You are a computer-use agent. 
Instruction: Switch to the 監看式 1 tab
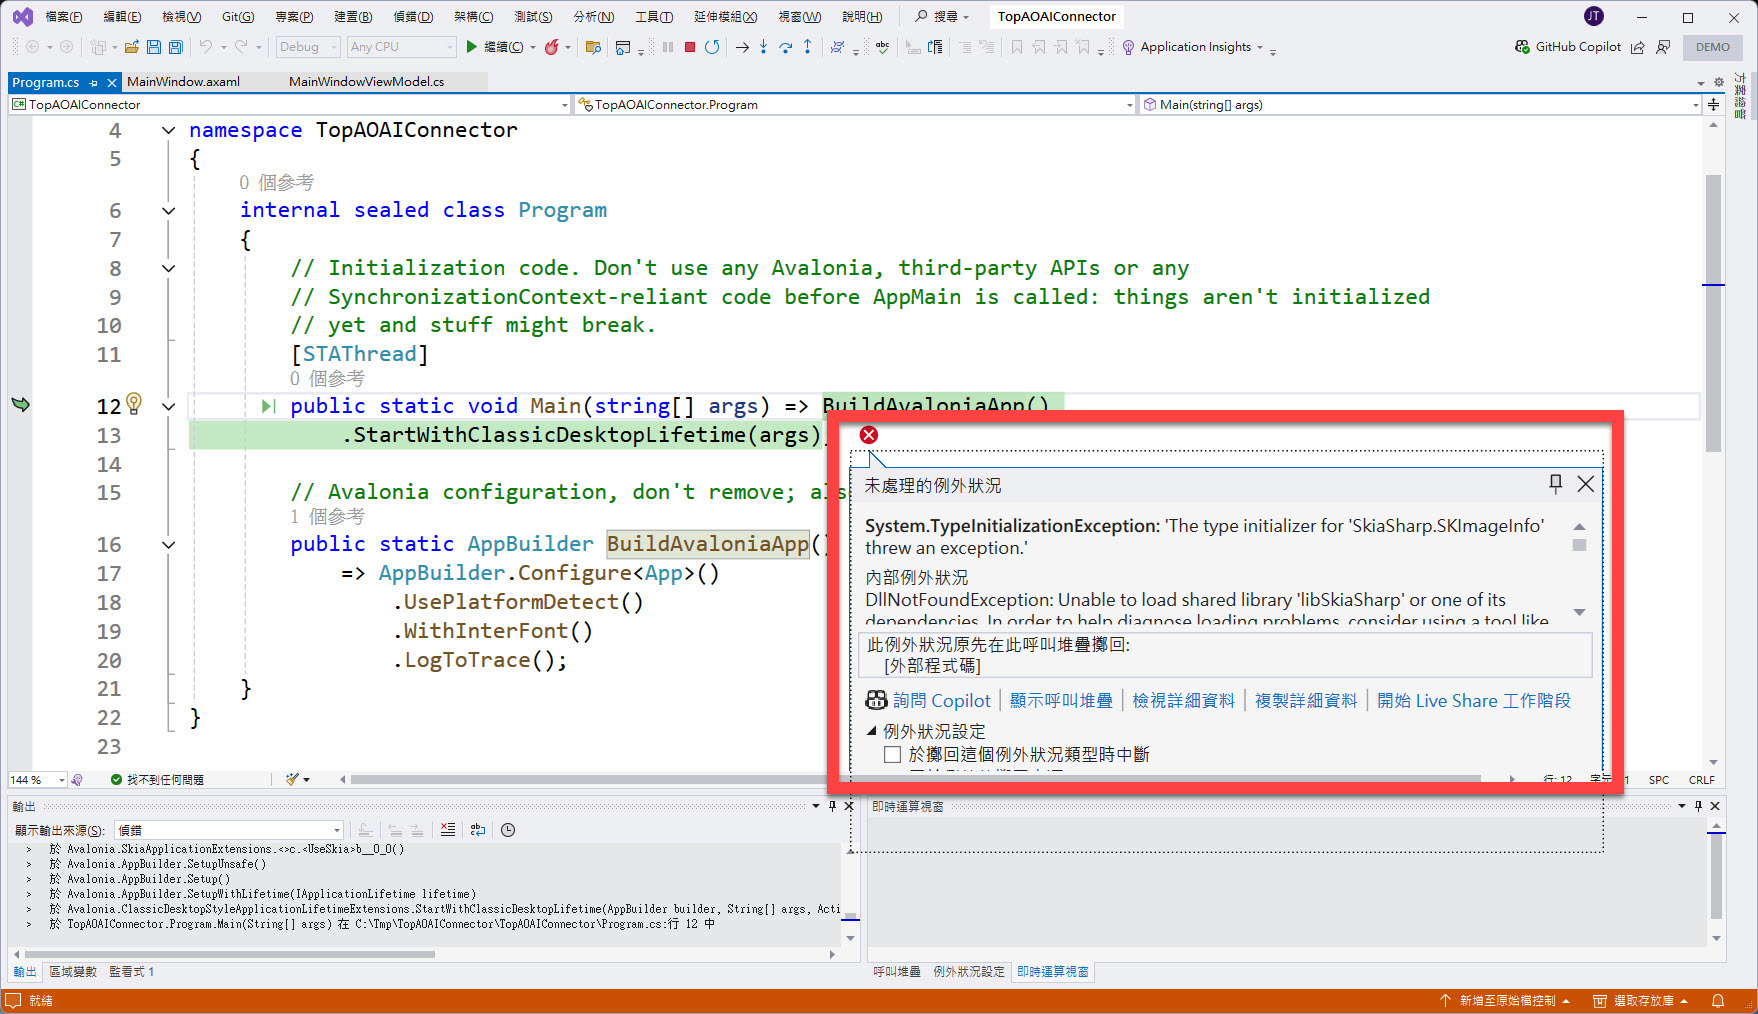point(131,971)
